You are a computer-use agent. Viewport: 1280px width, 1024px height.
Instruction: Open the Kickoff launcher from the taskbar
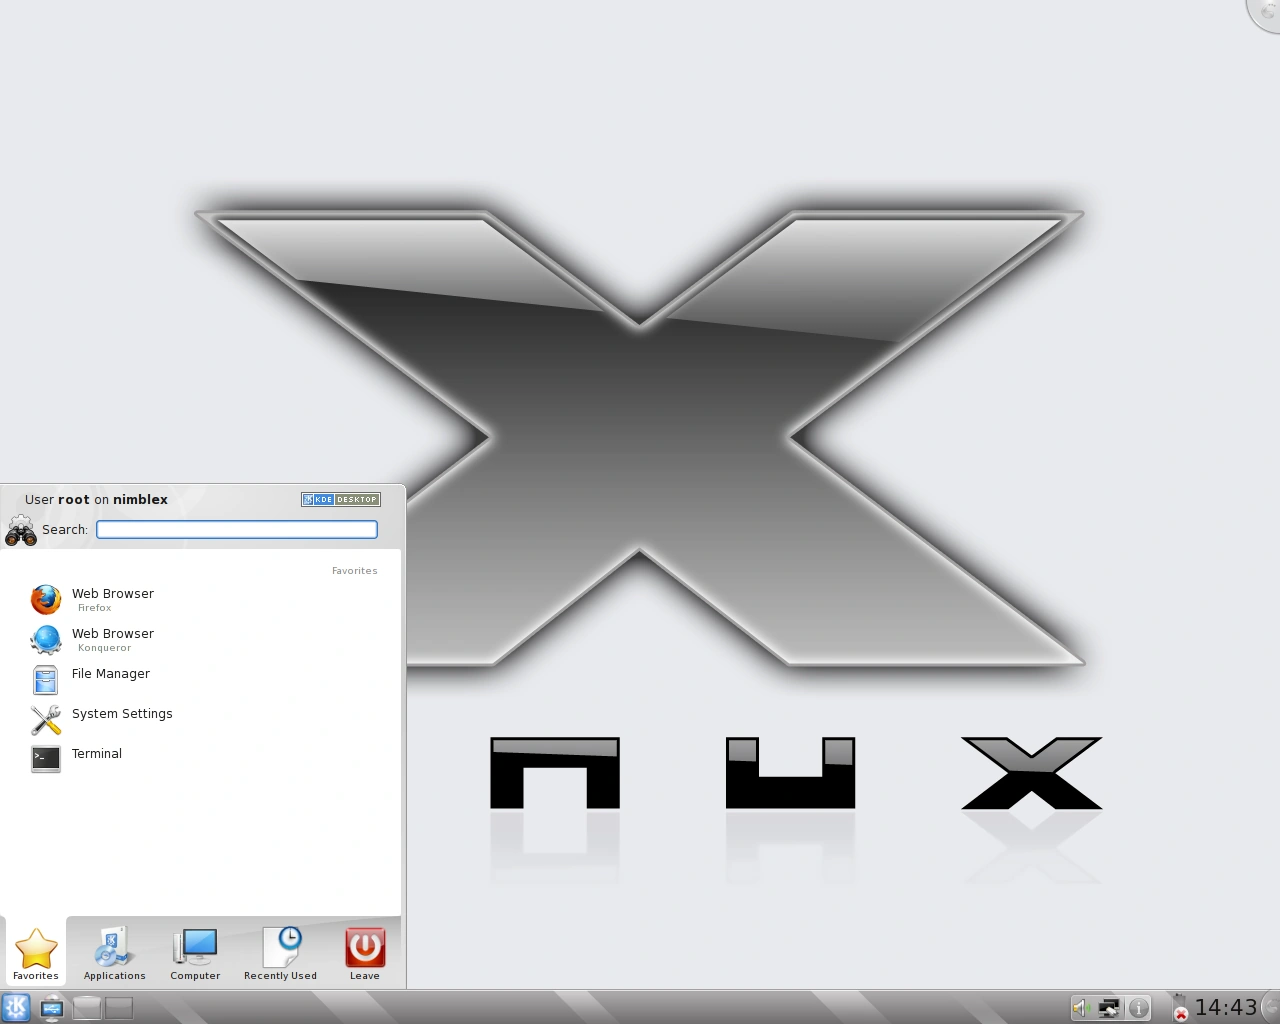(16, 1007)
